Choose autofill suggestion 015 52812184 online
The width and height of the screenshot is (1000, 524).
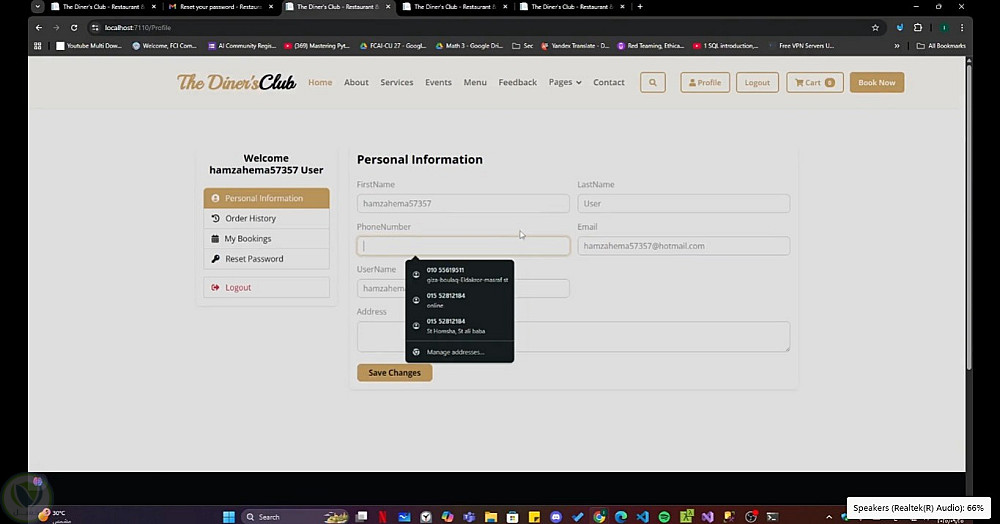[x=459, y=300]
